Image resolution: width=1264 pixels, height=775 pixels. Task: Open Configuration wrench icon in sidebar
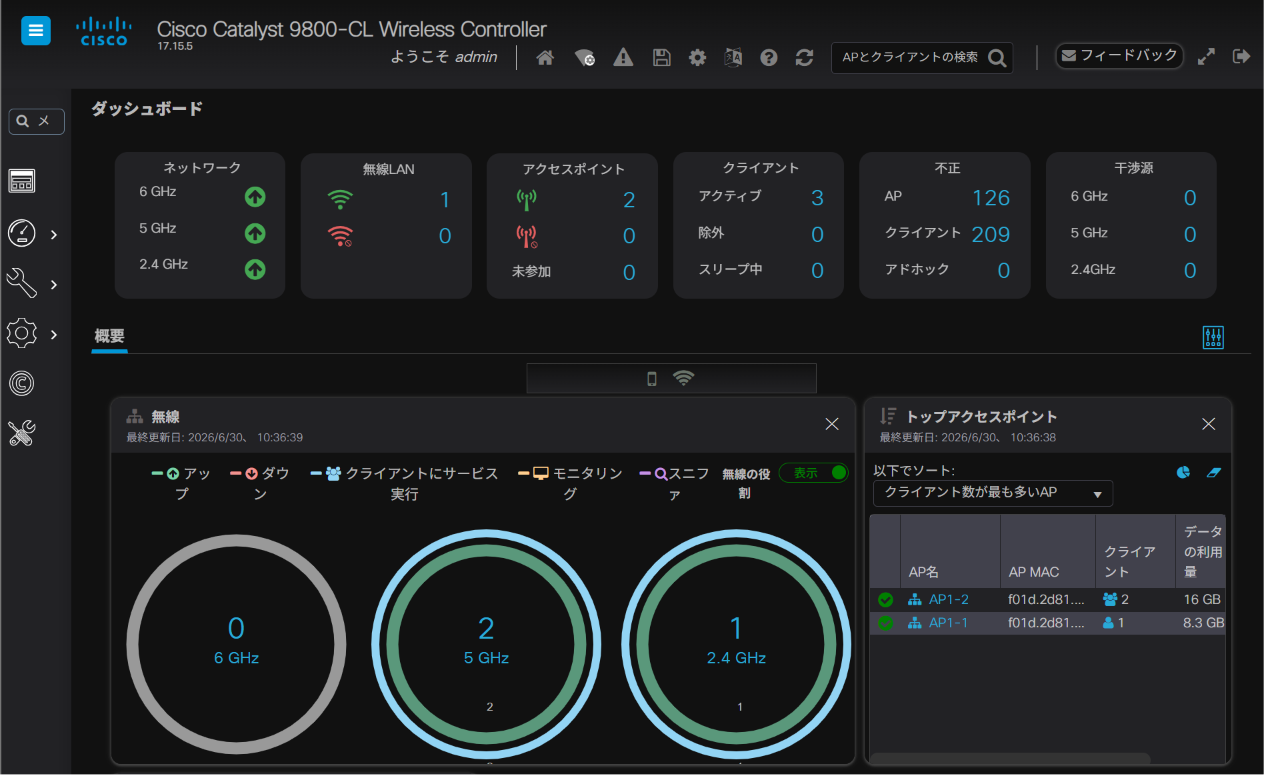[x=22, y=284]
